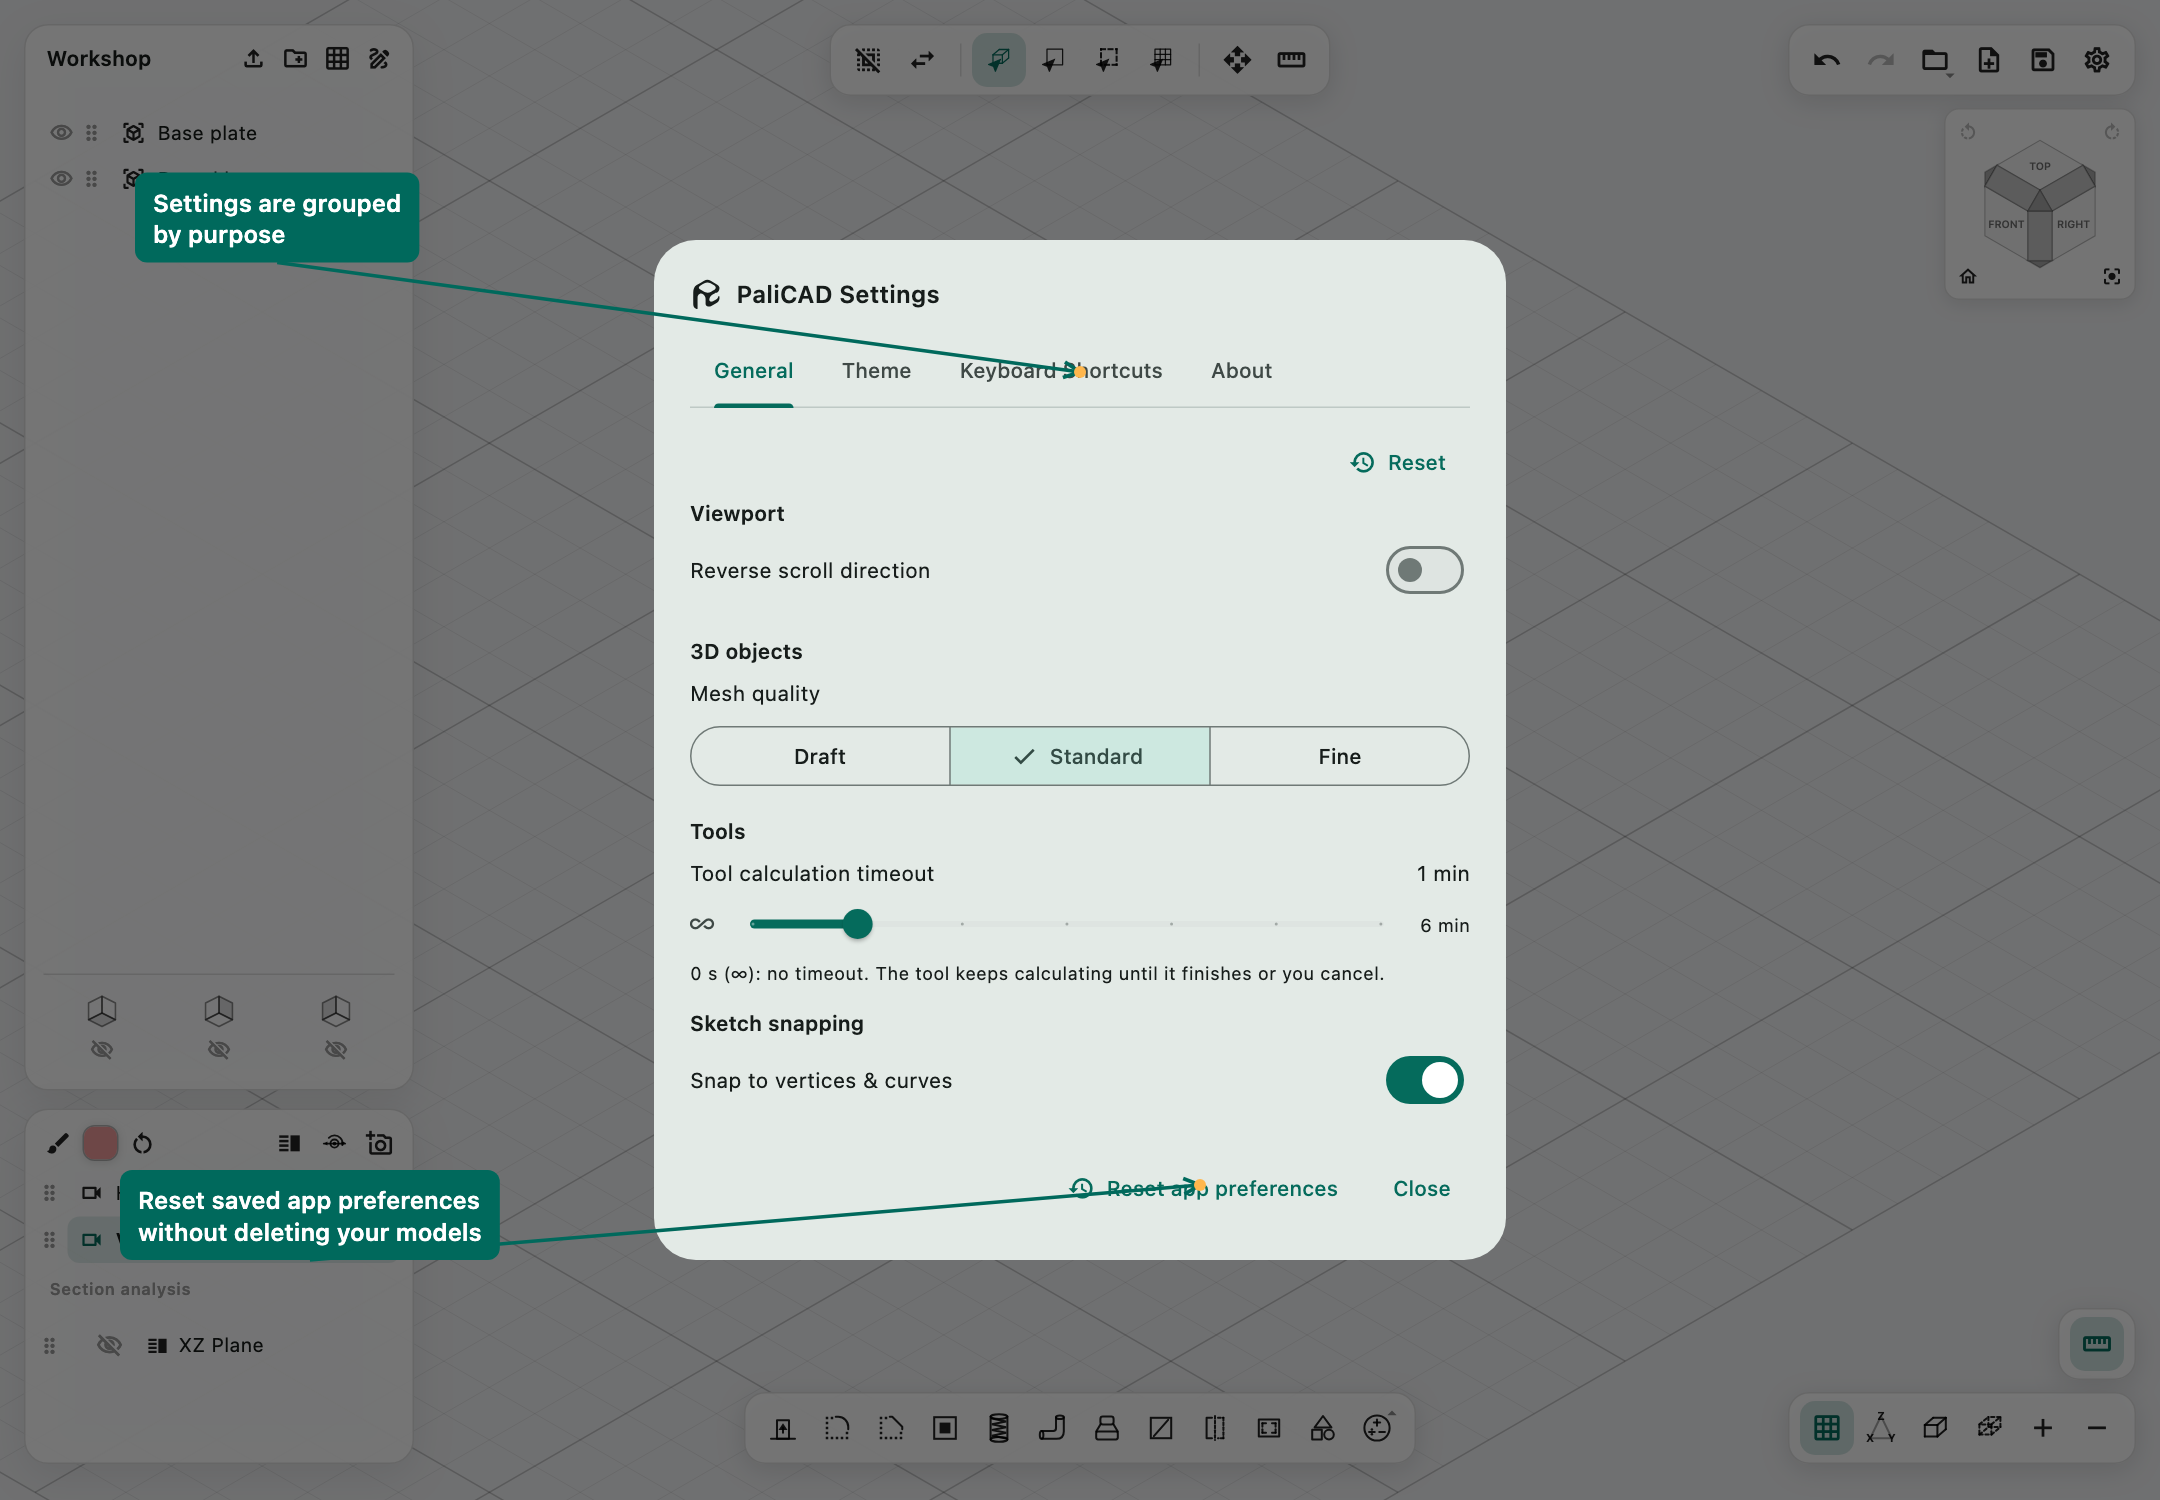Turn off Snap to vertices & curves
Viewport: 2160px width, 1500px height.
[1424, 1080]
